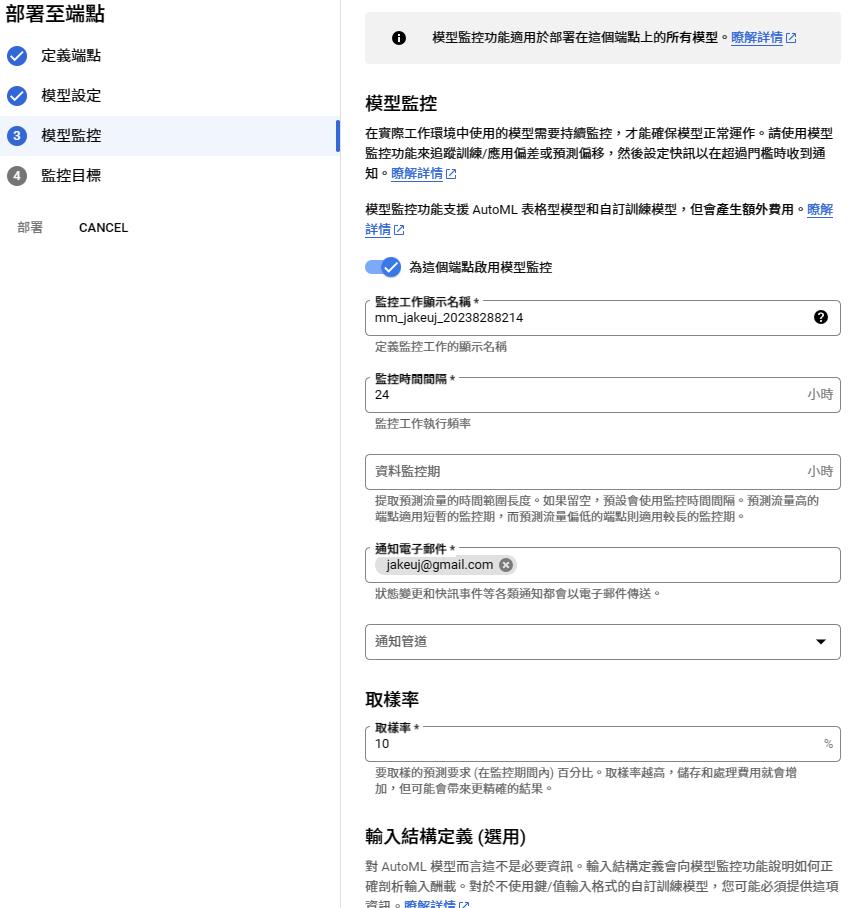Toggle 為這個端點啟用模型監控 switch
Screen dimensions: 853x908
[x=383, y=267]
